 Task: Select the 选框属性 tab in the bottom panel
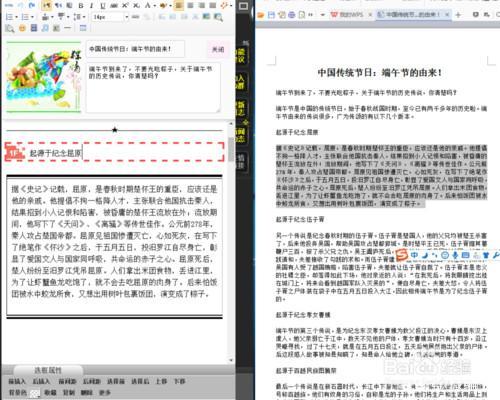pyautogui.click(x=48, y=370)
